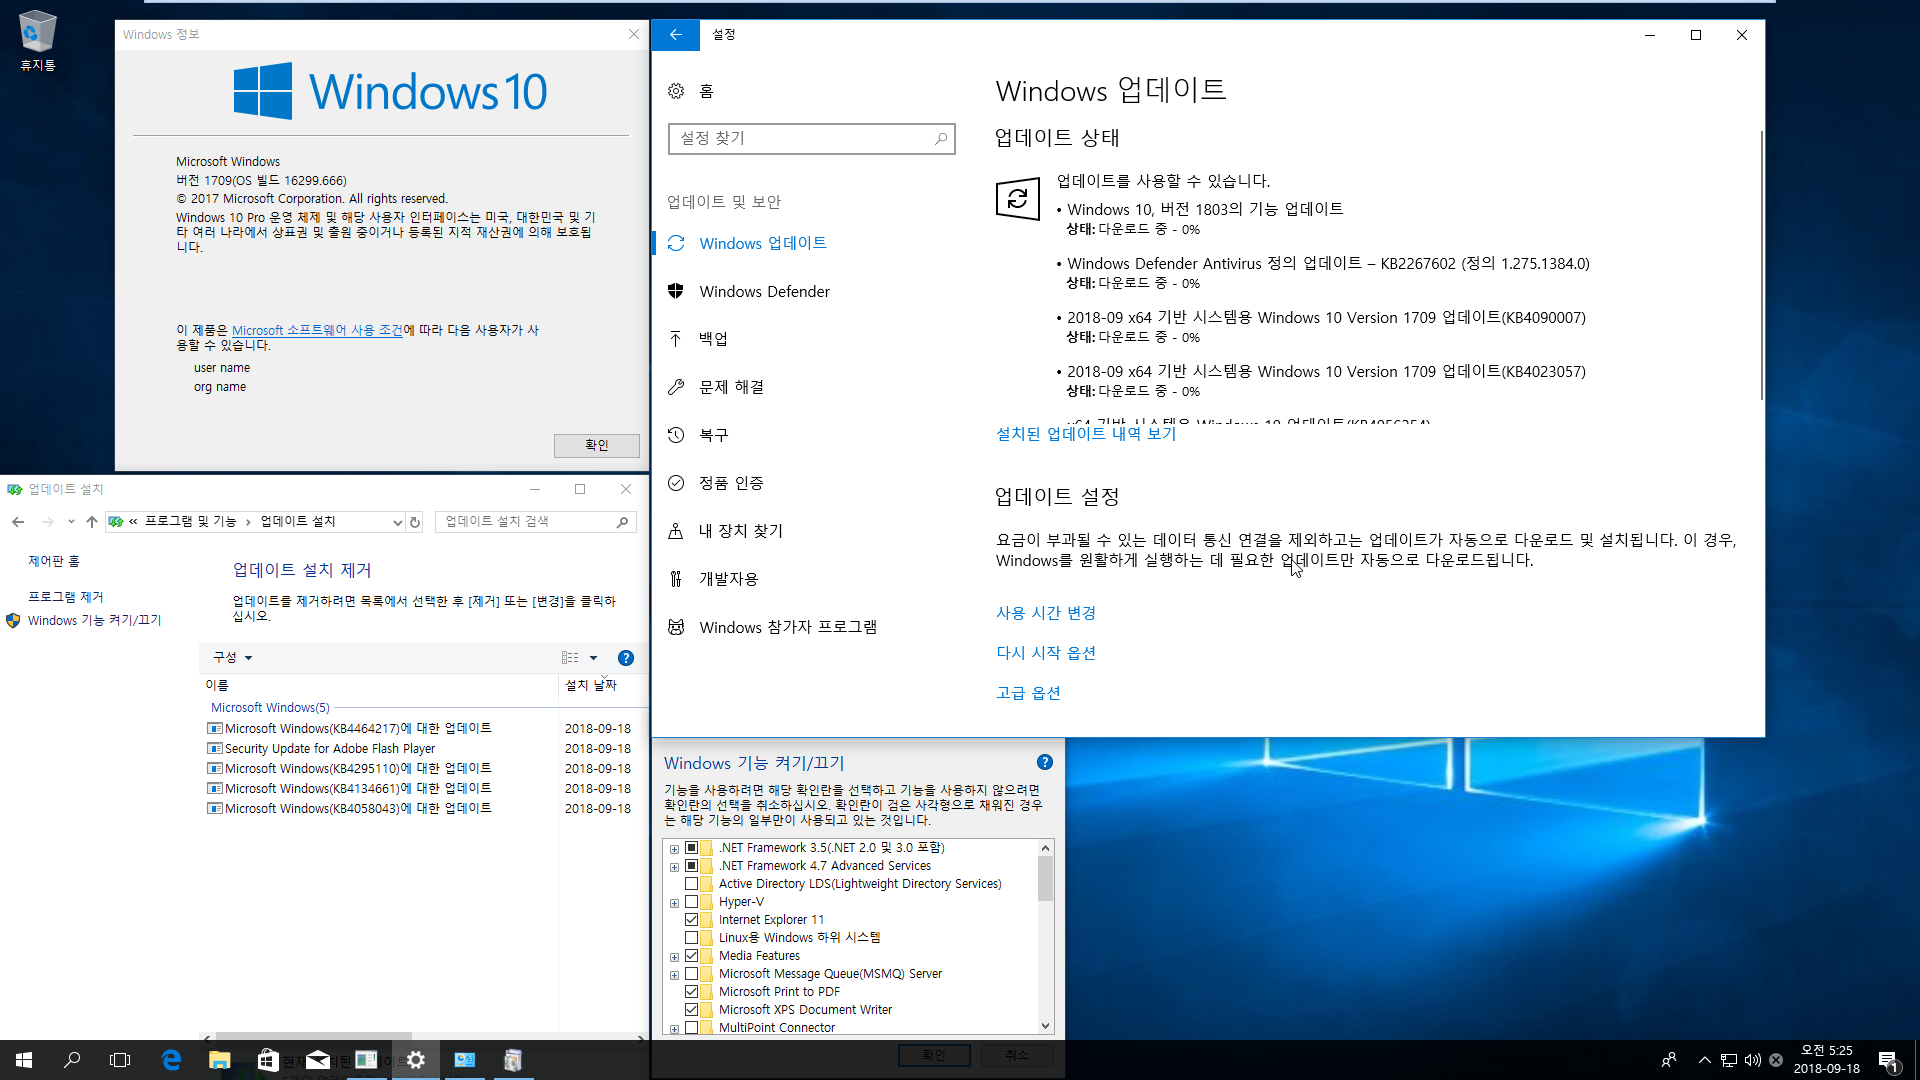Open taskbar search
1920x1080 pixels.
point(72,1060)
